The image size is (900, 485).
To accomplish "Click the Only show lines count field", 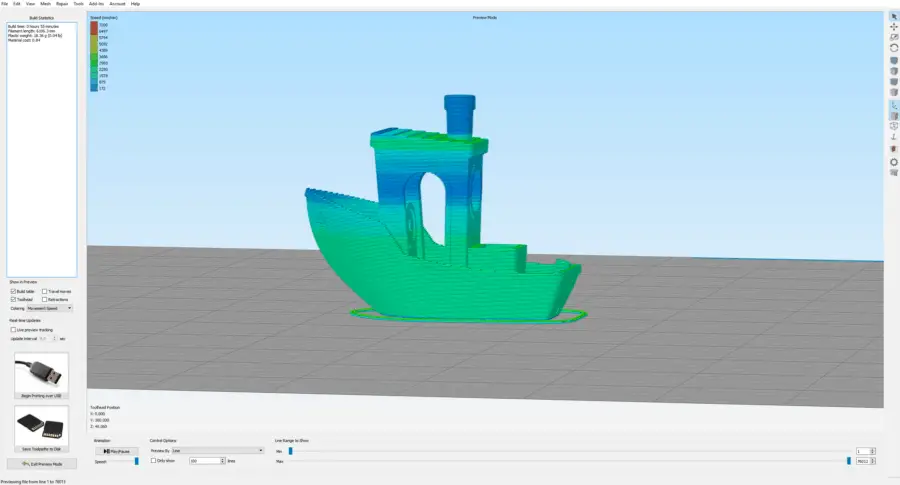I will point(204,461).
